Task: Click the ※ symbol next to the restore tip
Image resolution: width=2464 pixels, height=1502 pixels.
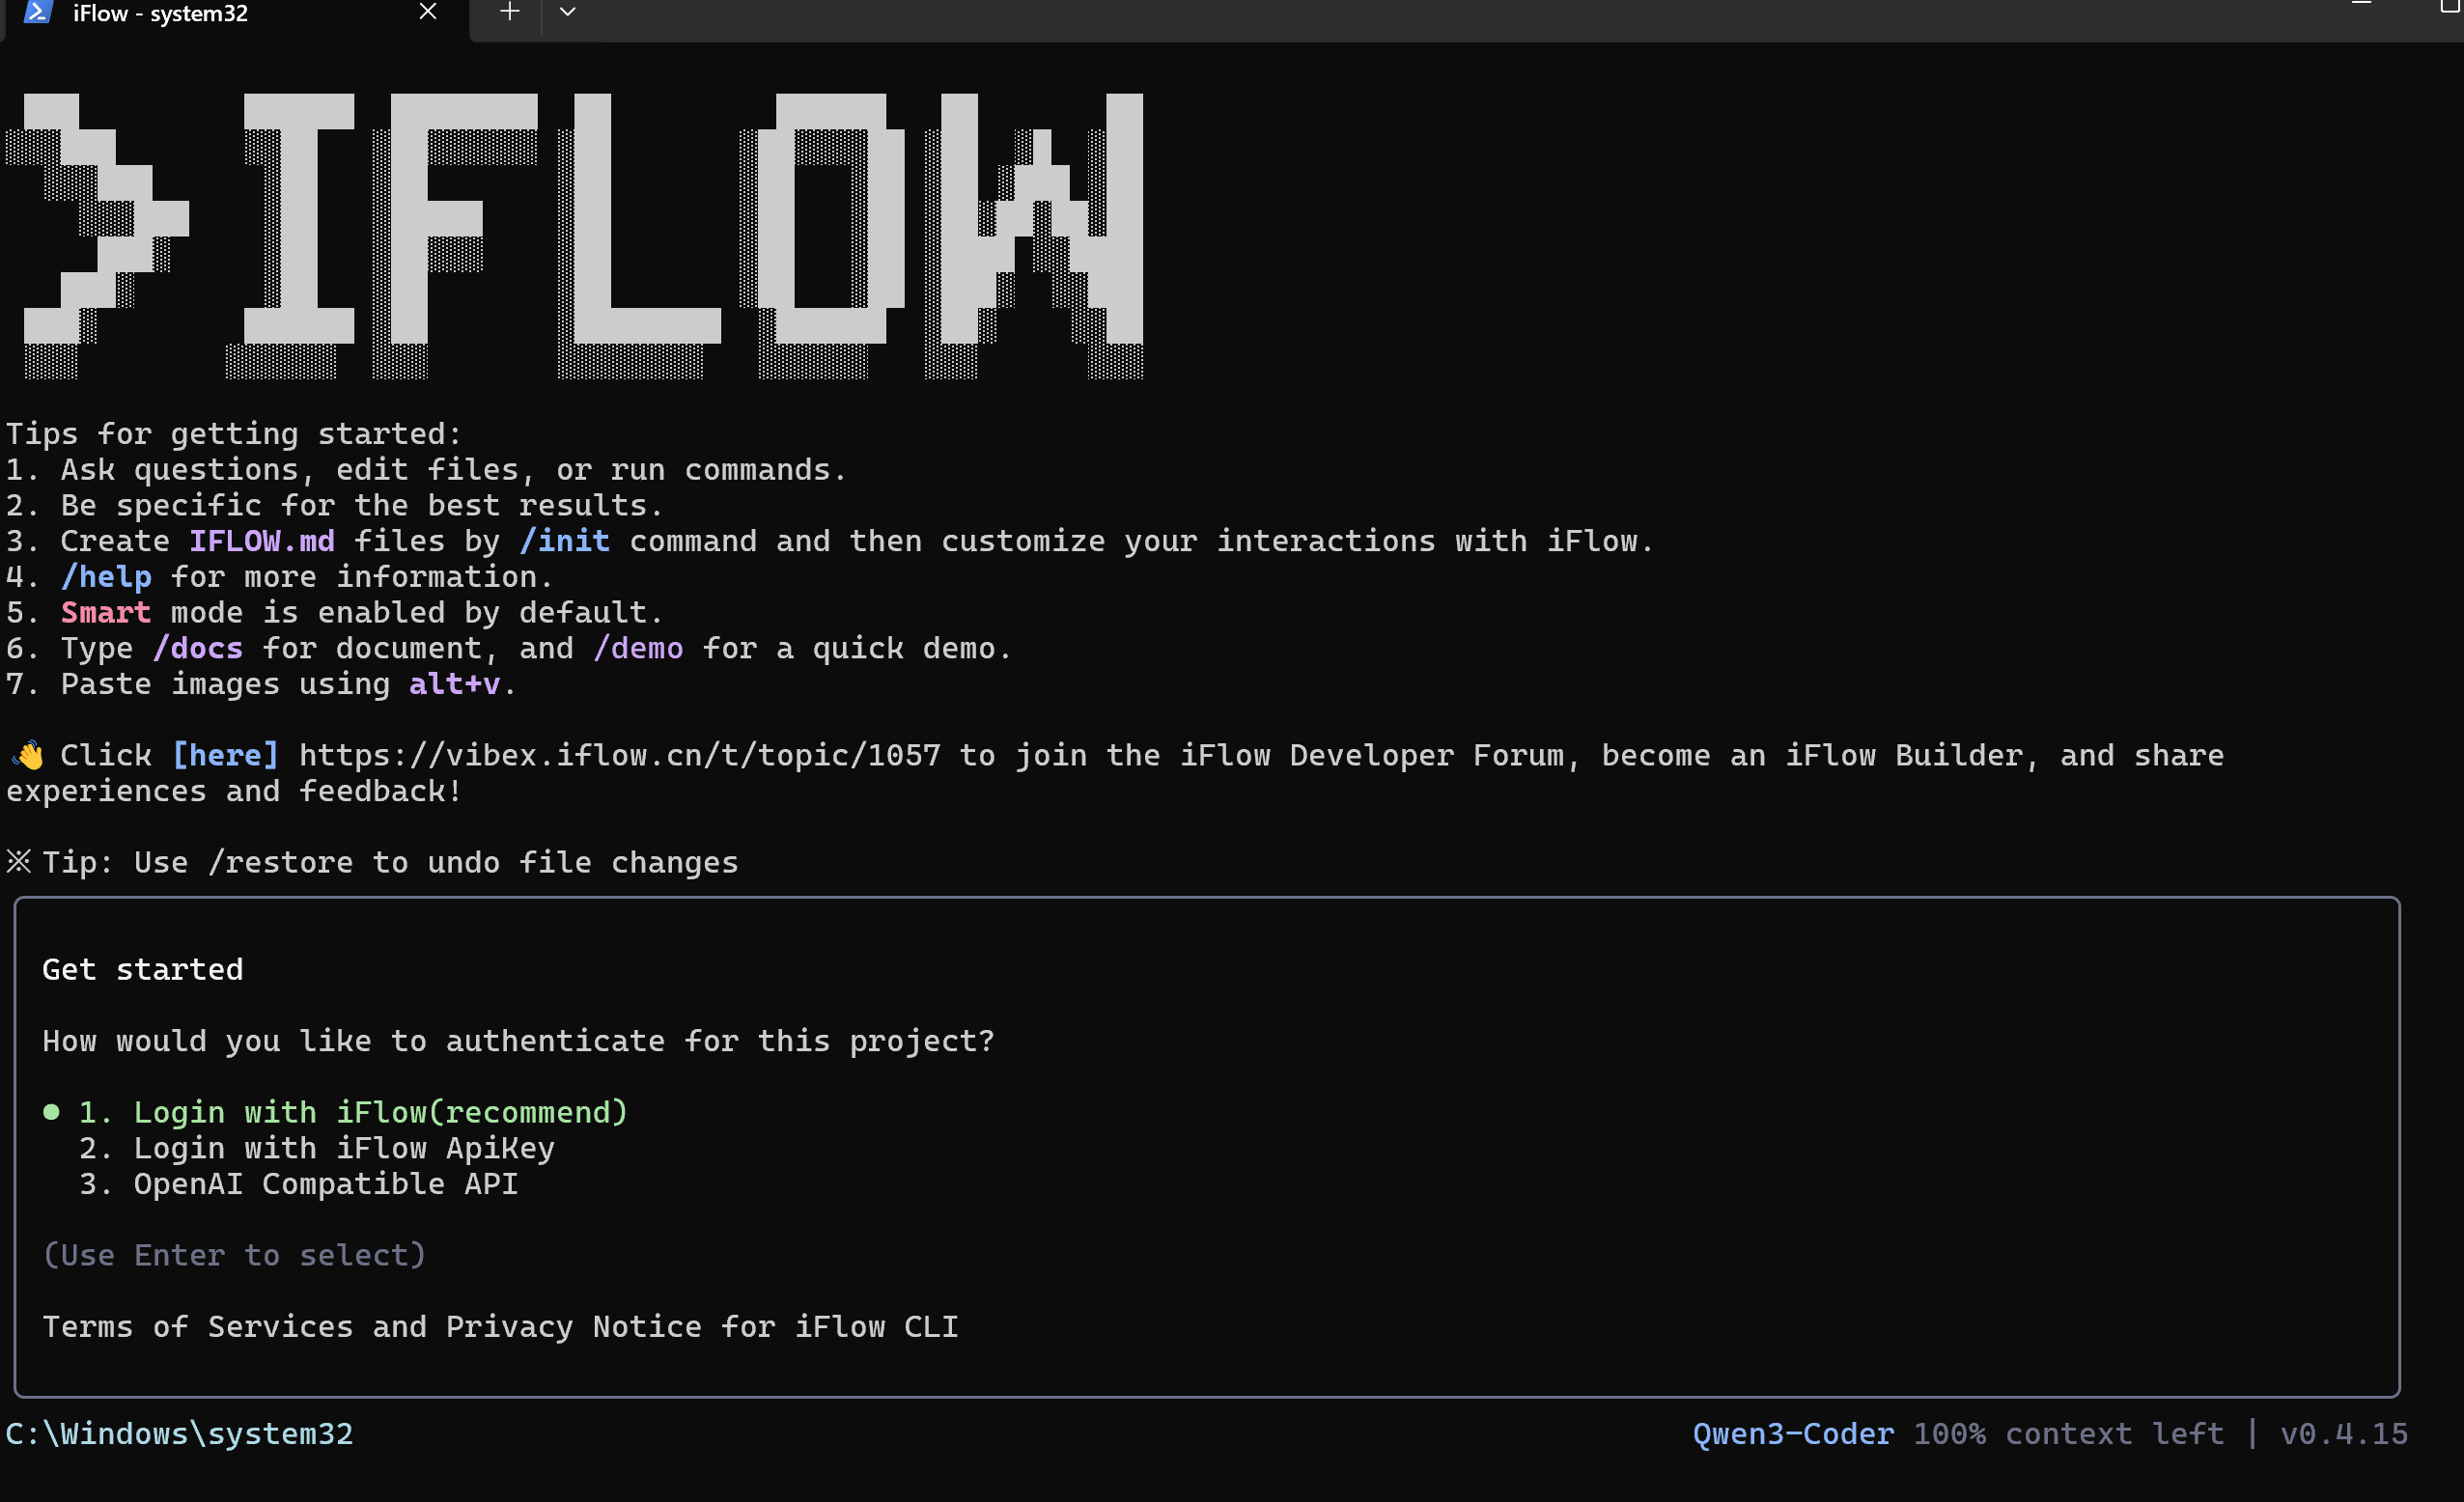Action: tap(18, 861)
